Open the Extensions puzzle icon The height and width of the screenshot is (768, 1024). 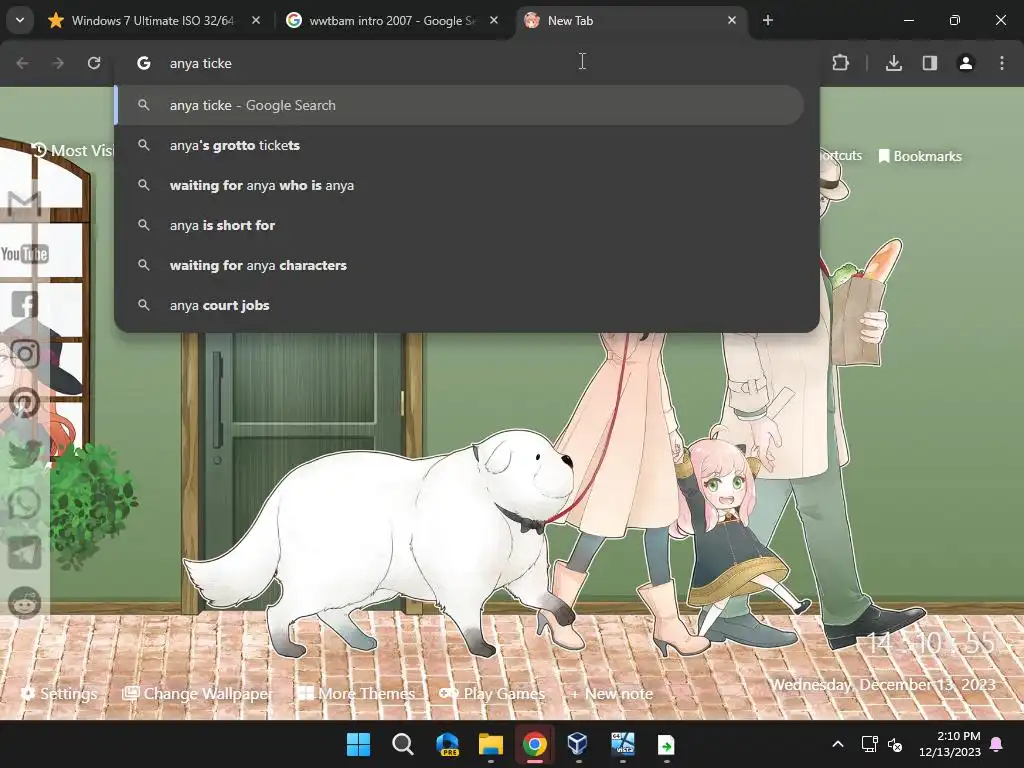tap(840, 63)
